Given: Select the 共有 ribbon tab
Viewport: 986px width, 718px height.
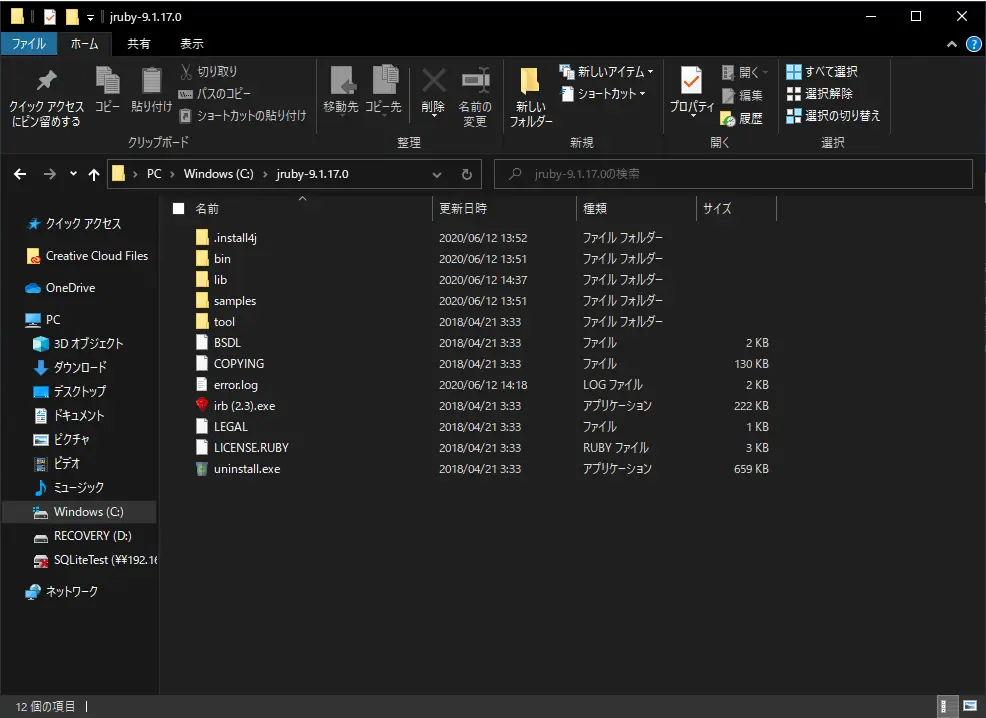Looking at the screenshot, I should point(138,43).
